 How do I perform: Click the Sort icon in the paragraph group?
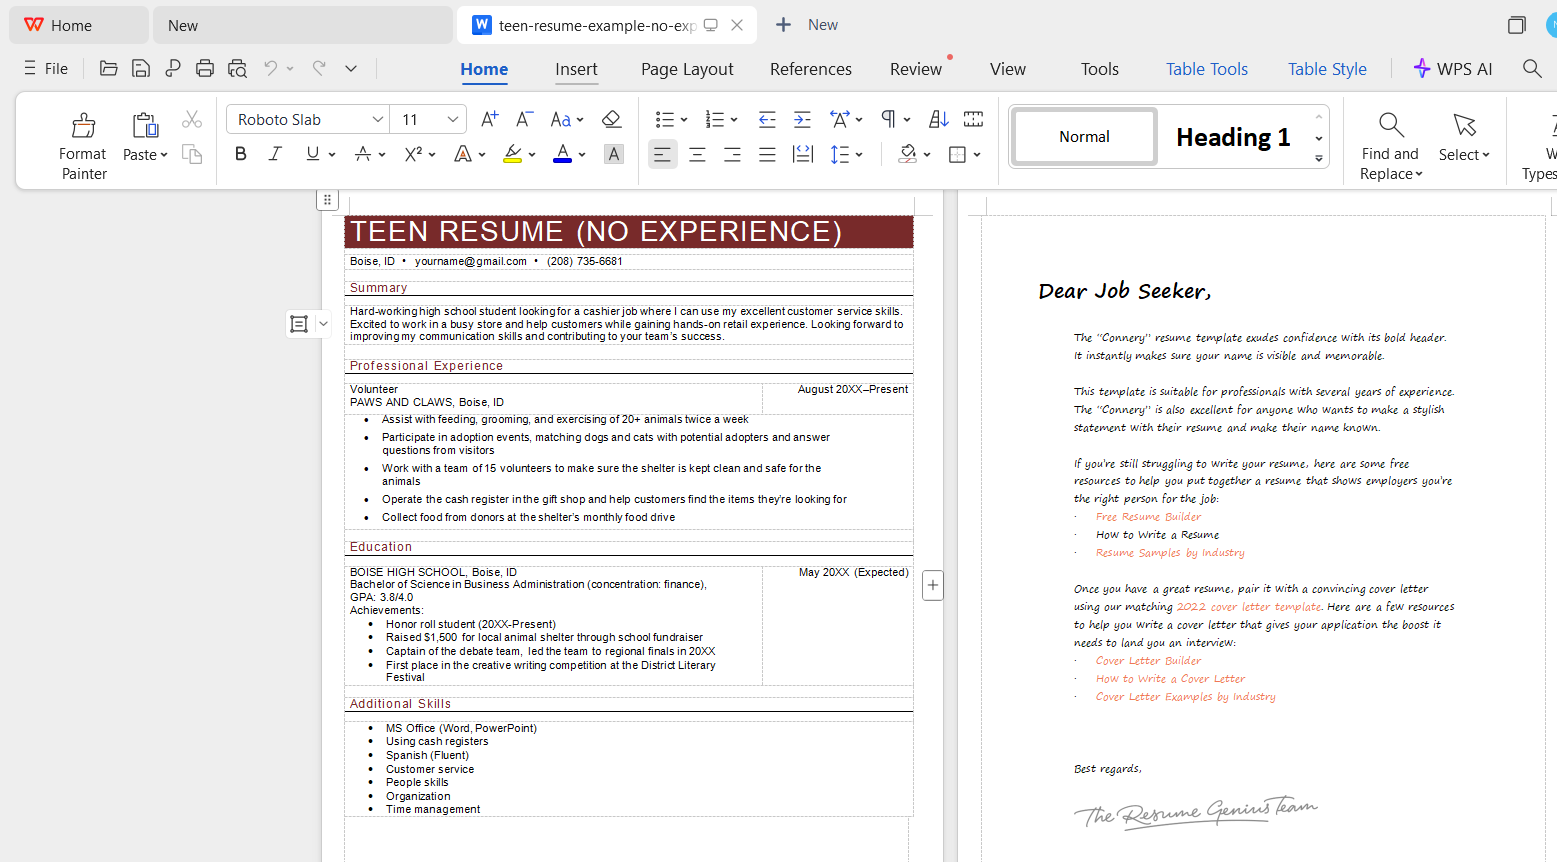pos(937,118)
